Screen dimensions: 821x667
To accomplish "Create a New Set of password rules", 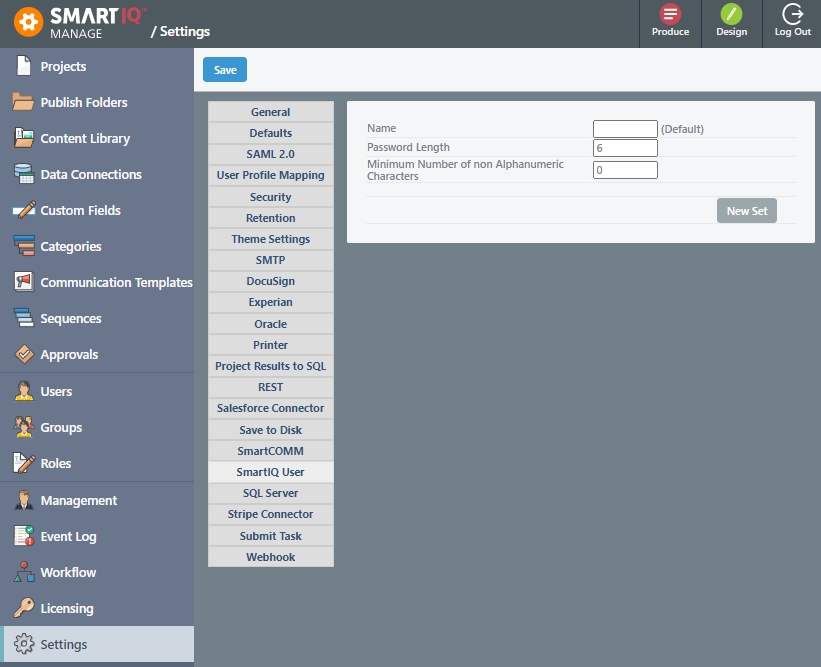I will pos(746,210).
